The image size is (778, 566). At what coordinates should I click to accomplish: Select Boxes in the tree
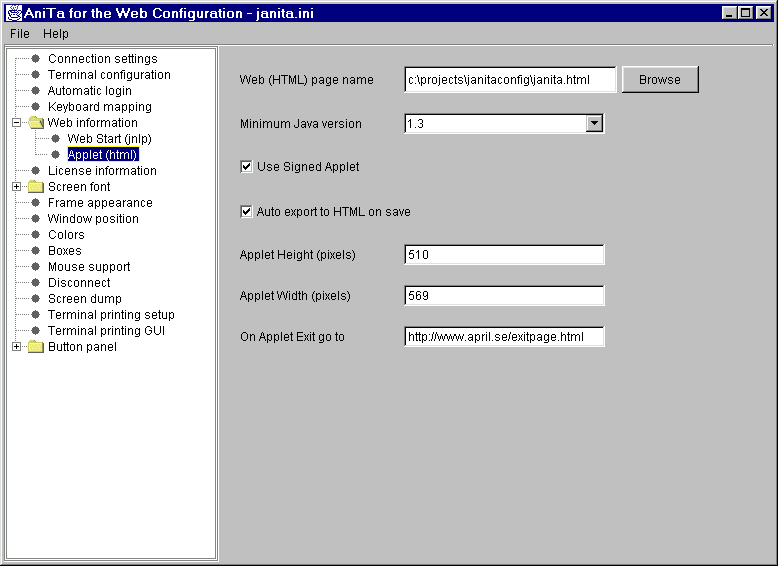pyautogui.click(x=65, y=251)
